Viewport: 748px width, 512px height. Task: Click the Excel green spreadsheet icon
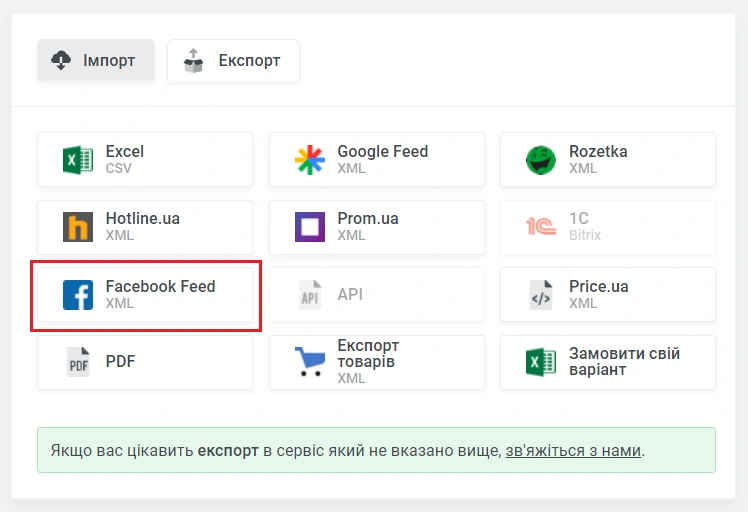[78, 160]
